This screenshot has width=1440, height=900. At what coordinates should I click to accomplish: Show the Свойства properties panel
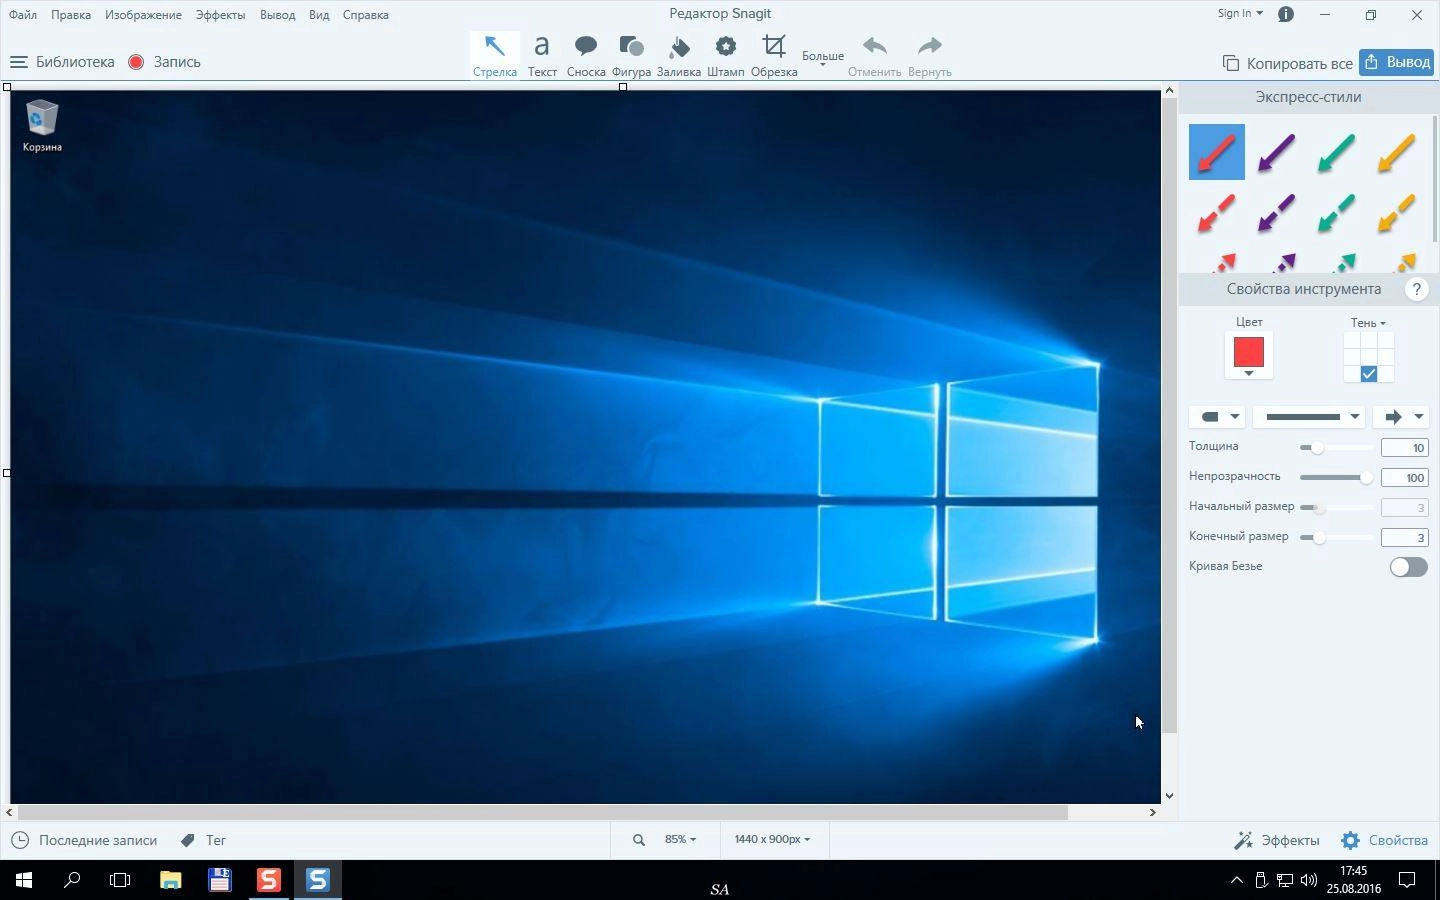1385,841
